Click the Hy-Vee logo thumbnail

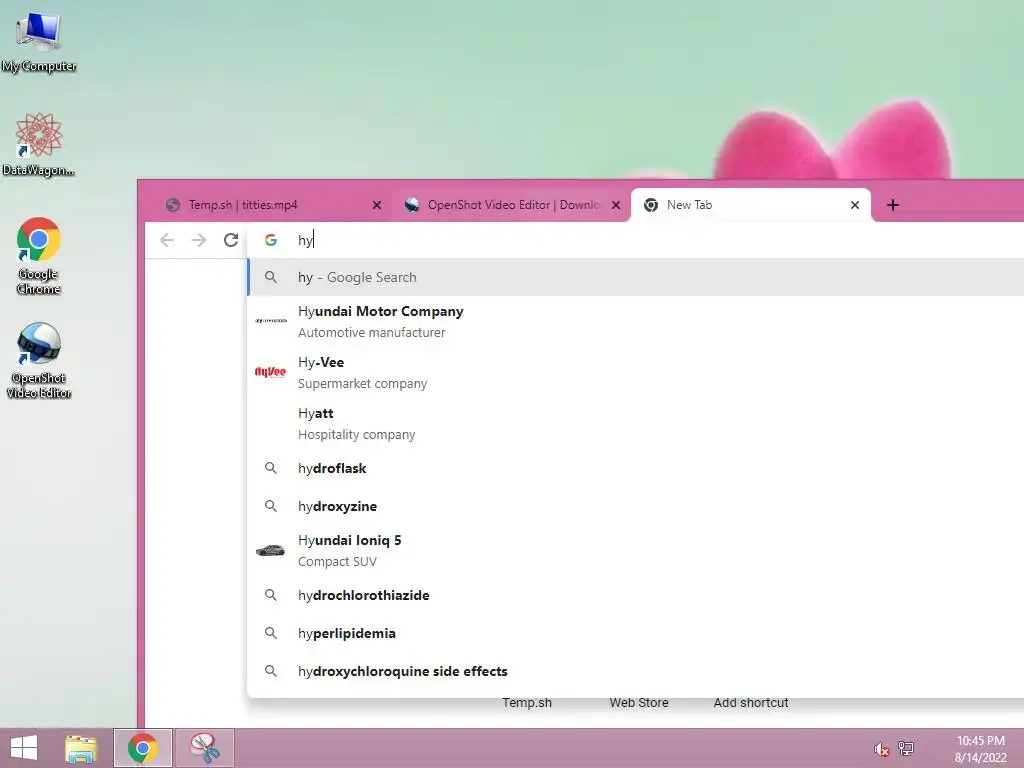click(270, 372)
